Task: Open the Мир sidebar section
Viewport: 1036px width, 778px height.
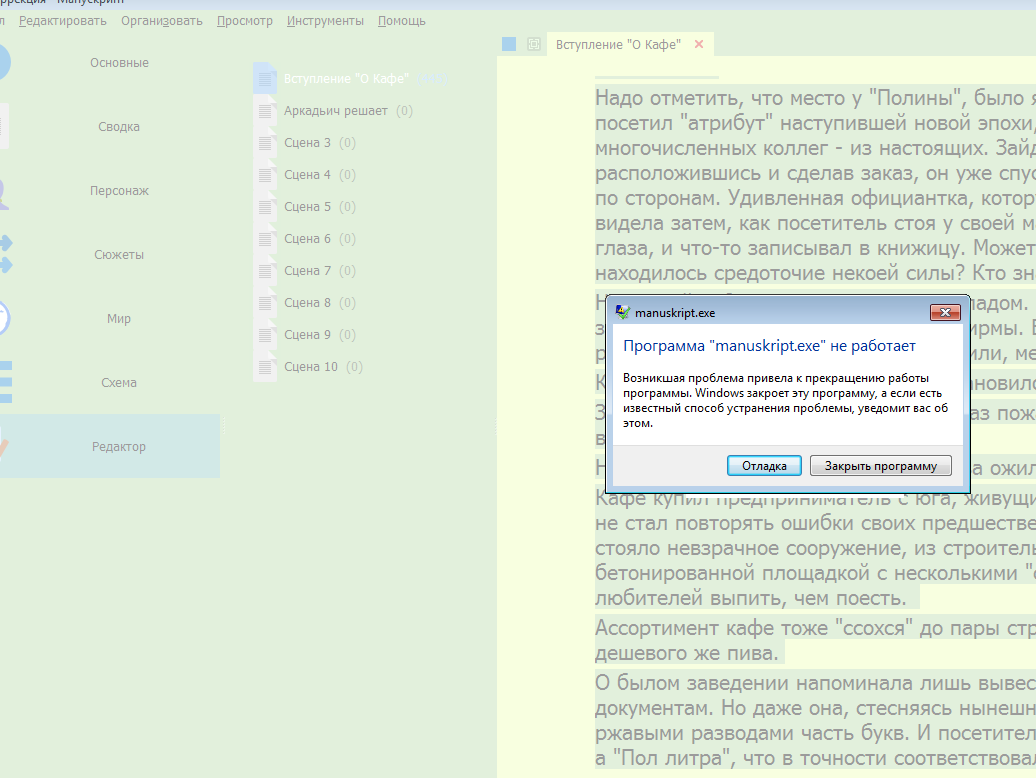Action: [x=119, y=319]
